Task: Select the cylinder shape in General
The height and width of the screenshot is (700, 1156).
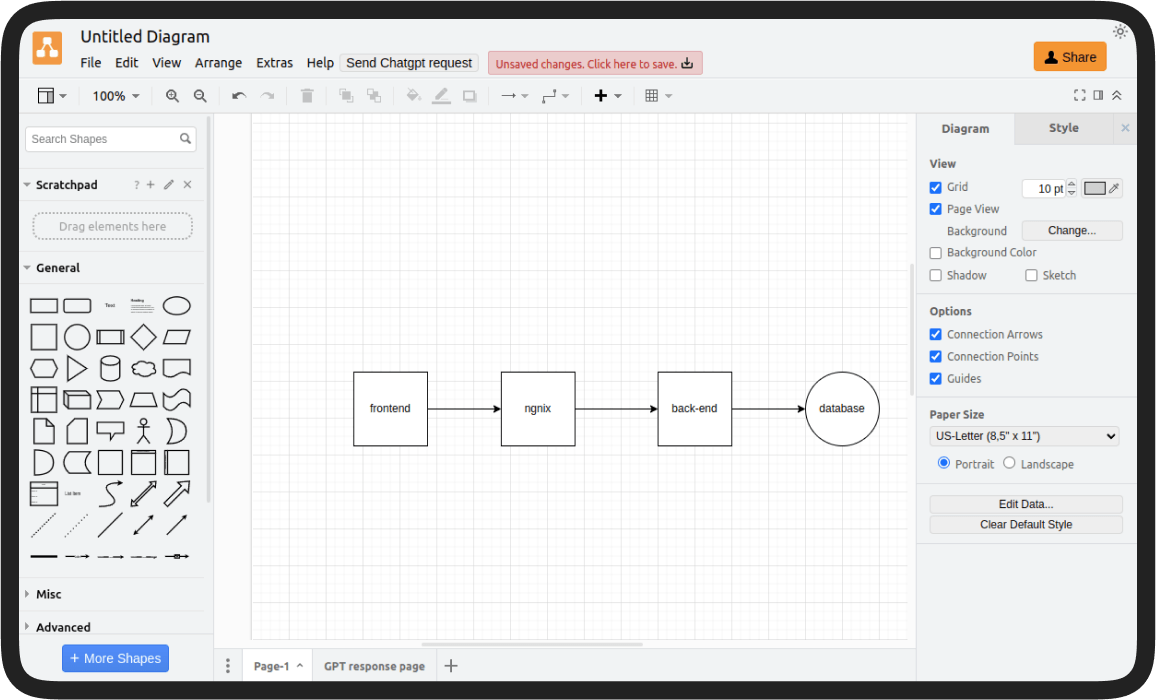Action: [110, 368]
